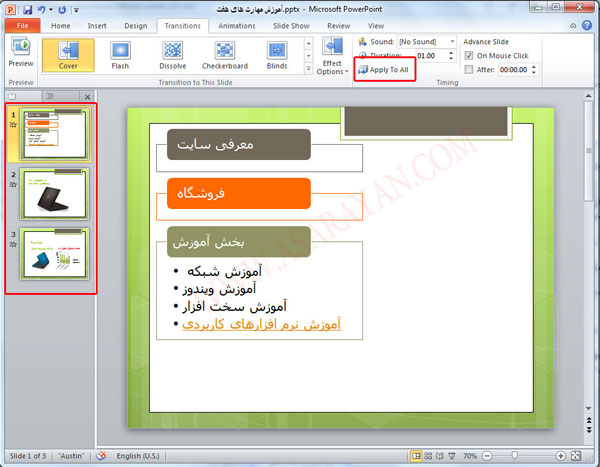Image resolution: width=600 pixels, height=467 pixels.
Task: Select the Cover transition effect
Action: pos(68,56)
